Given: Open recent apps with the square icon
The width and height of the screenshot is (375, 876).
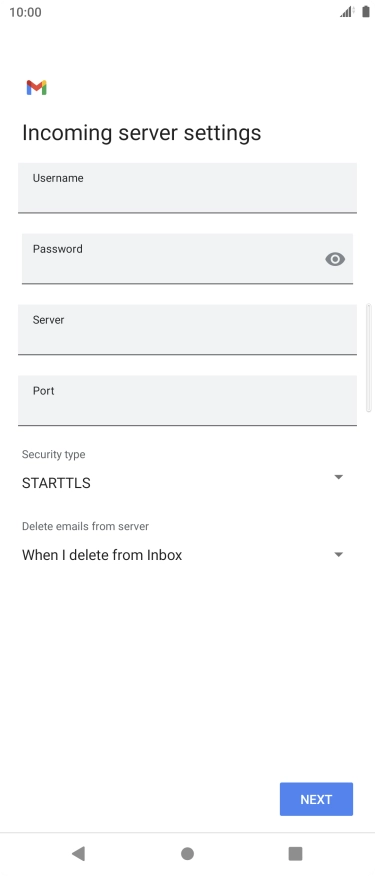Looking at the screenshot, I should pyautogui.click(x=295, y=853).
